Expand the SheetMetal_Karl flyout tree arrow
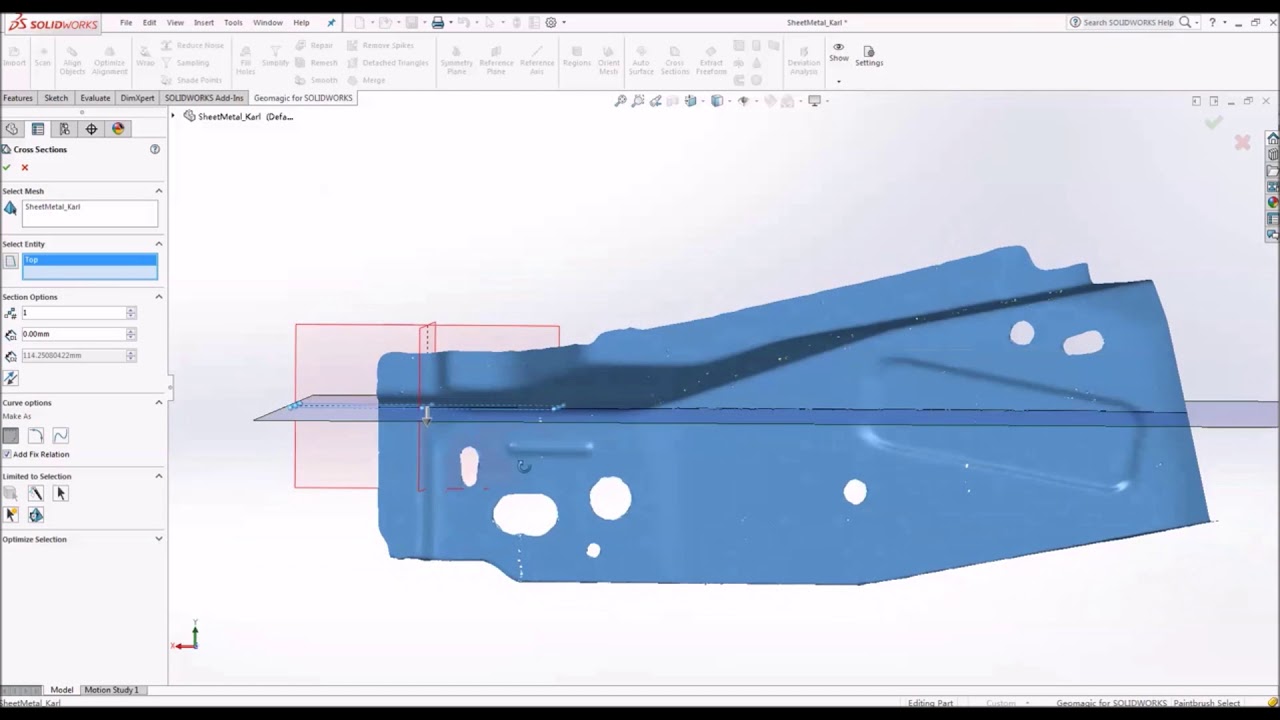The image size is (1280, 720). [x=172, y=116]
